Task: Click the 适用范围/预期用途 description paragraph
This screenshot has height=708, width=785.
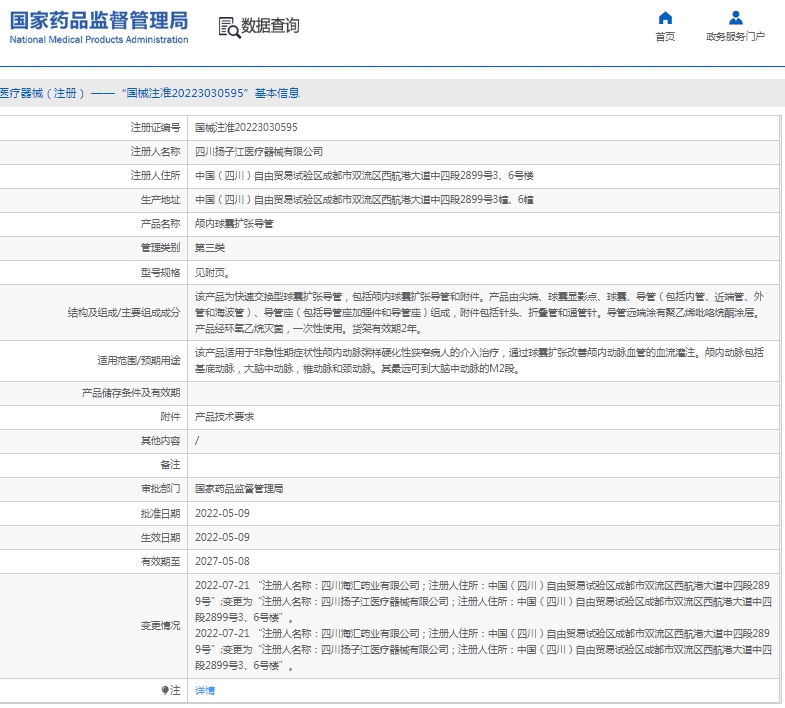Action: (479, 361)
